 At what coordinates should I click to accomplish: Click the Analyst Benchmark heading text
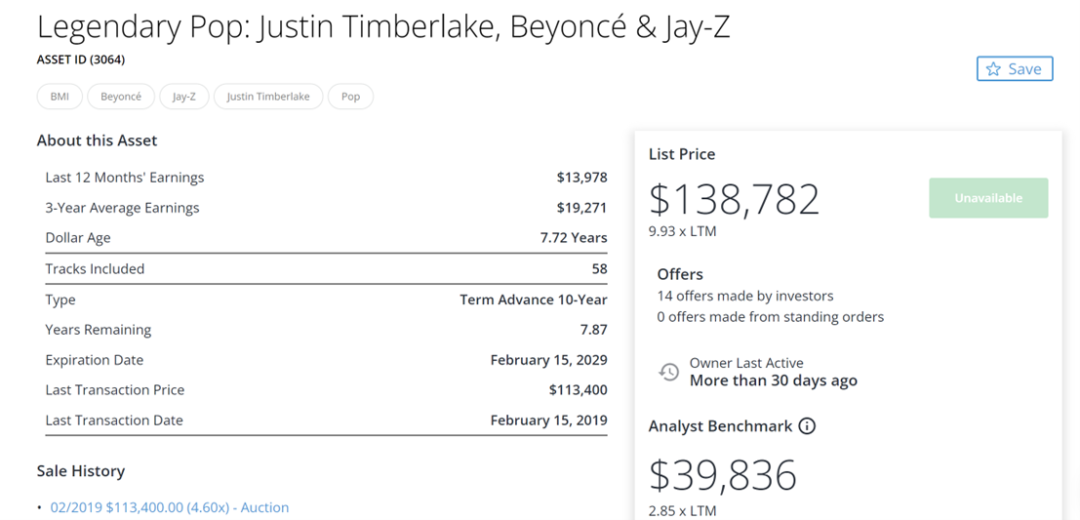(x=720, y=426)
